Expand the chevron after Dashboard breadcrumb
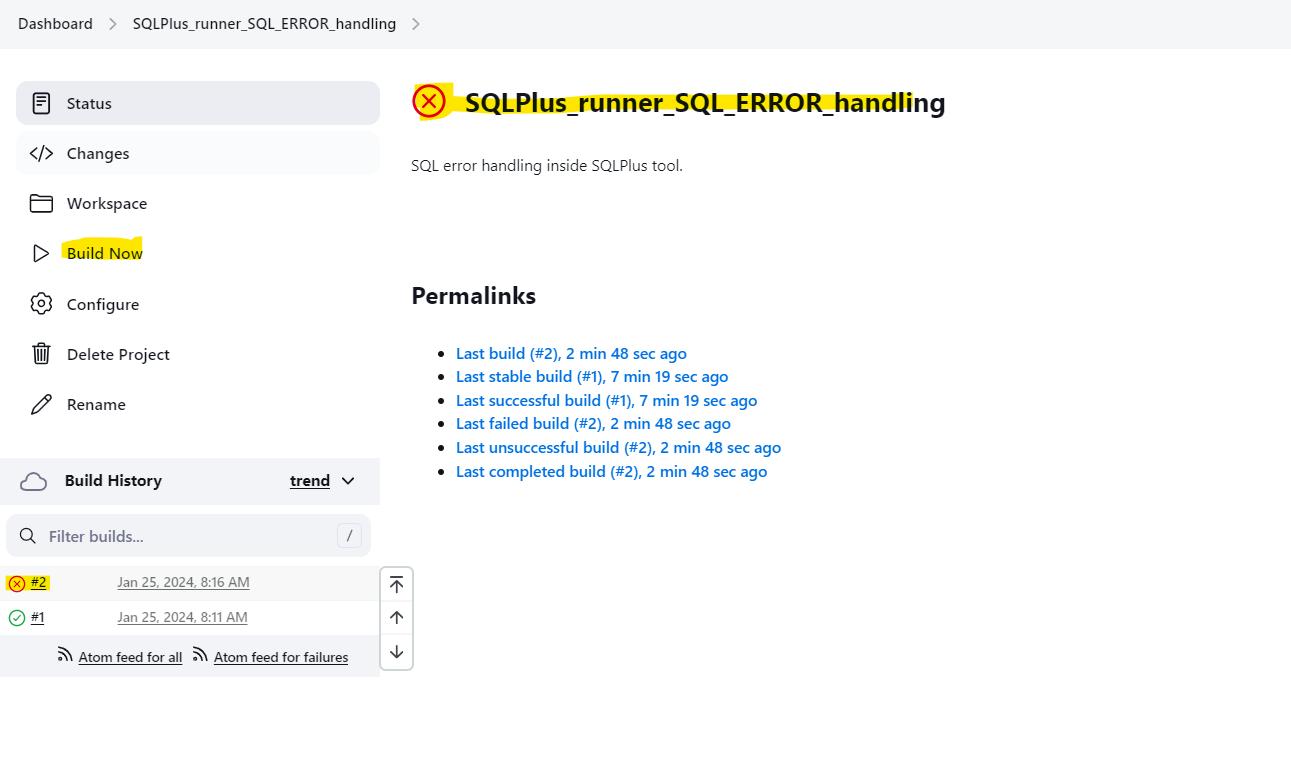 [113, 24]
